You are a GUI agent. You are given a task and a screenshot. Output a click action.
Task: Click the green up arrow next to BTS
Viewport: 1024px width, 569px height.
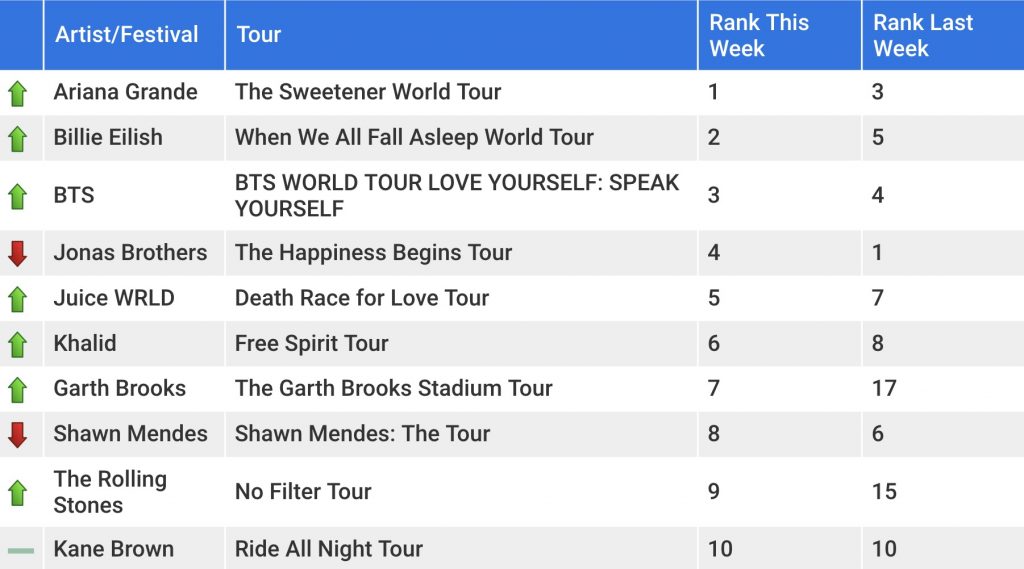(x=18, y=196)
